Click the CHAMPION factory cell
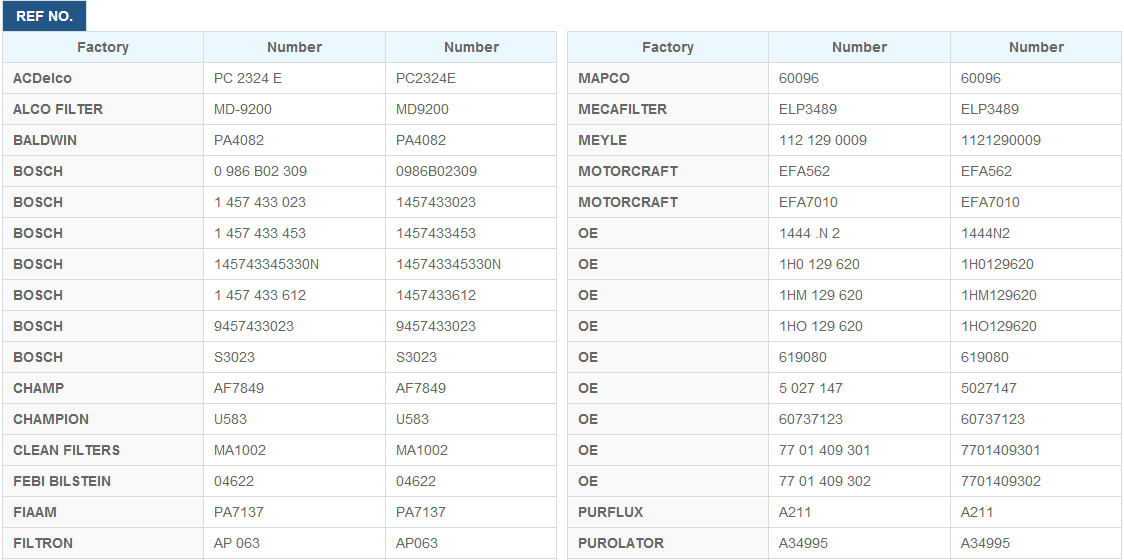The width and height of the screenshot is (1124, 560). tap(51, 419)
